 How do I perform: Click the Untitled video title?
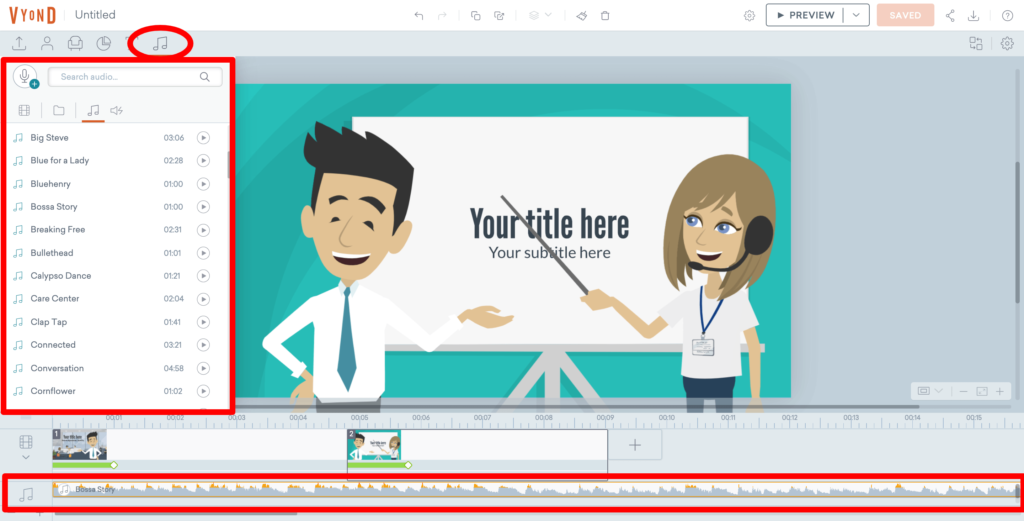pyautogui.click(x=95, y=14)
